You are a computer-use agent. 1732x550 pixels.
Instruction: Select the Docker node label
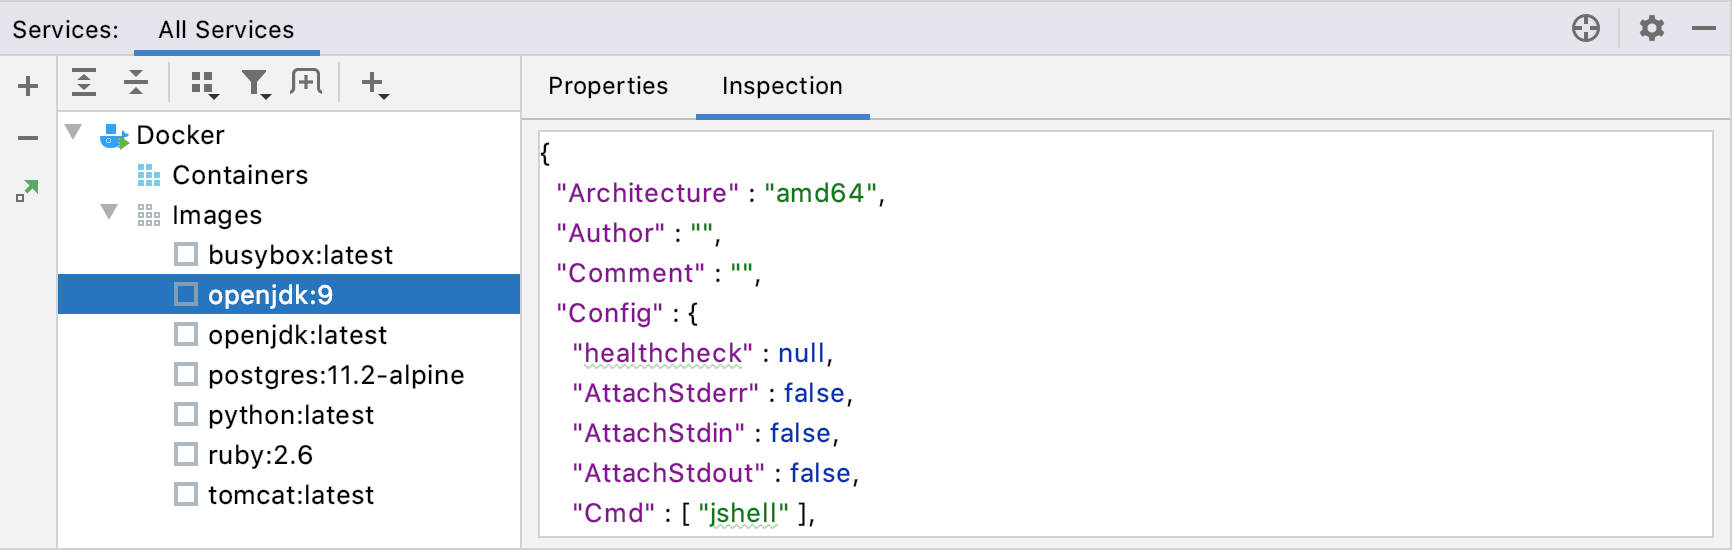pyautogui.click(x=180, y=135)
